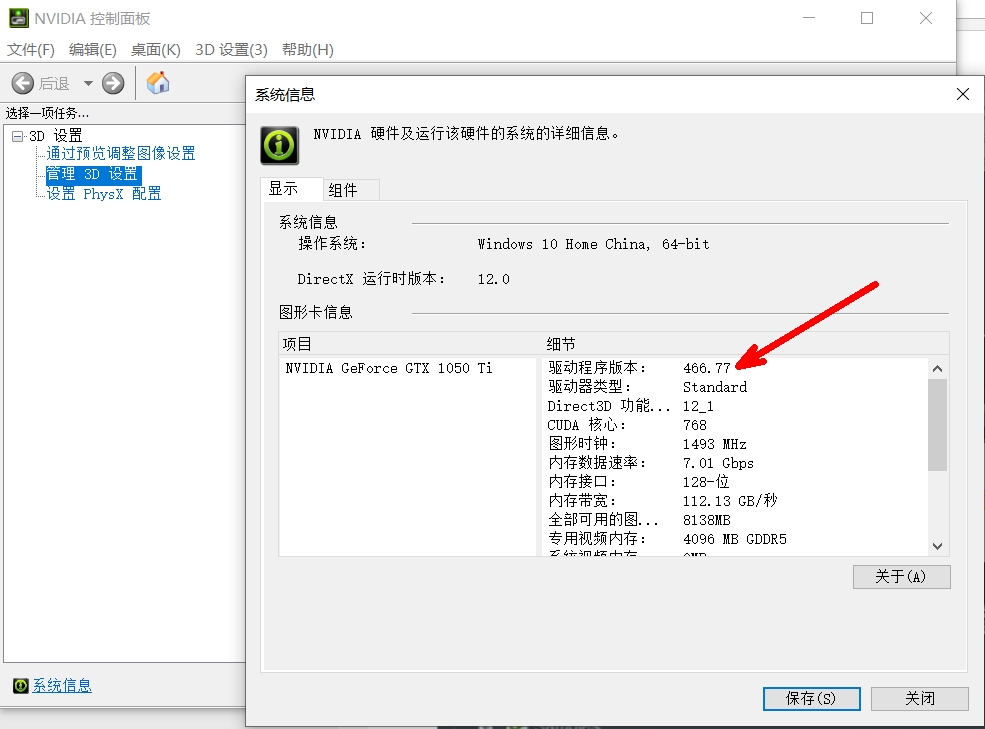Close the NVIDIA 控制面板 main window
The image size is (985, 729).
point(926,18)
